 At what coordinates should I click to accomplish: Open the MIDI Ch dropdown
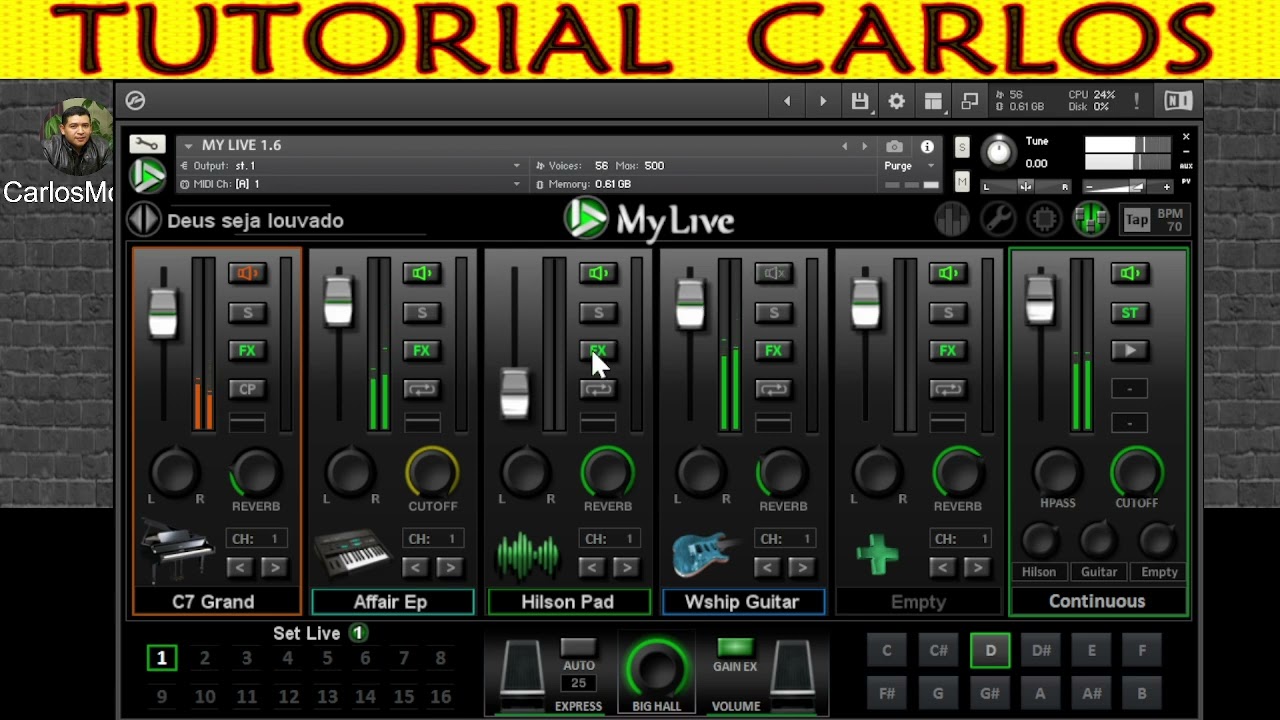[516, 184]
